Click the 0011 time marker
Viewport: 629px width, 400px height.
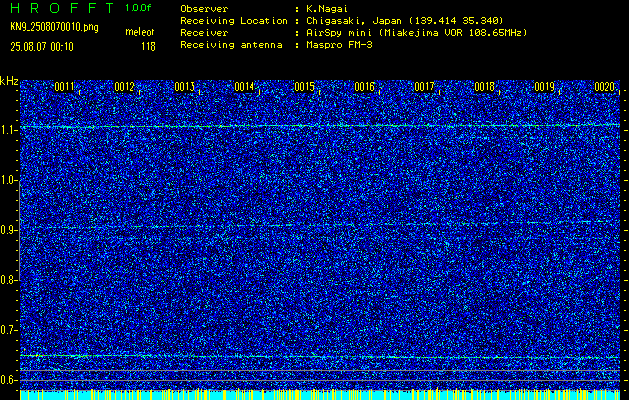(64, 87)
